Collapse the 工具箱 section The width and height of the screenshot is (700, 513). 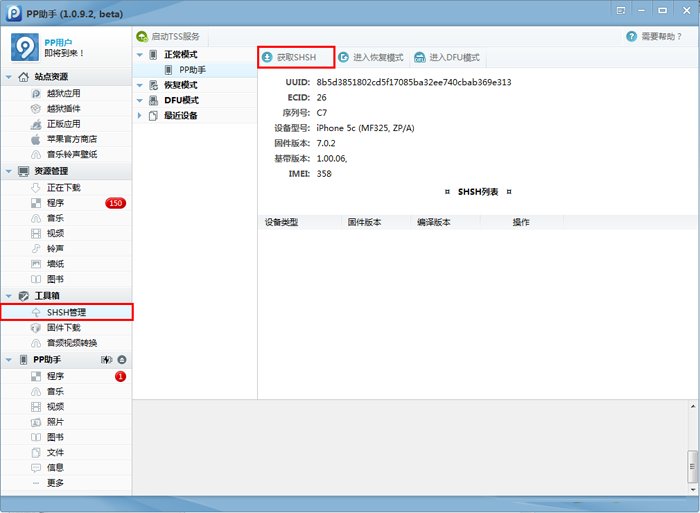(8, 296)
